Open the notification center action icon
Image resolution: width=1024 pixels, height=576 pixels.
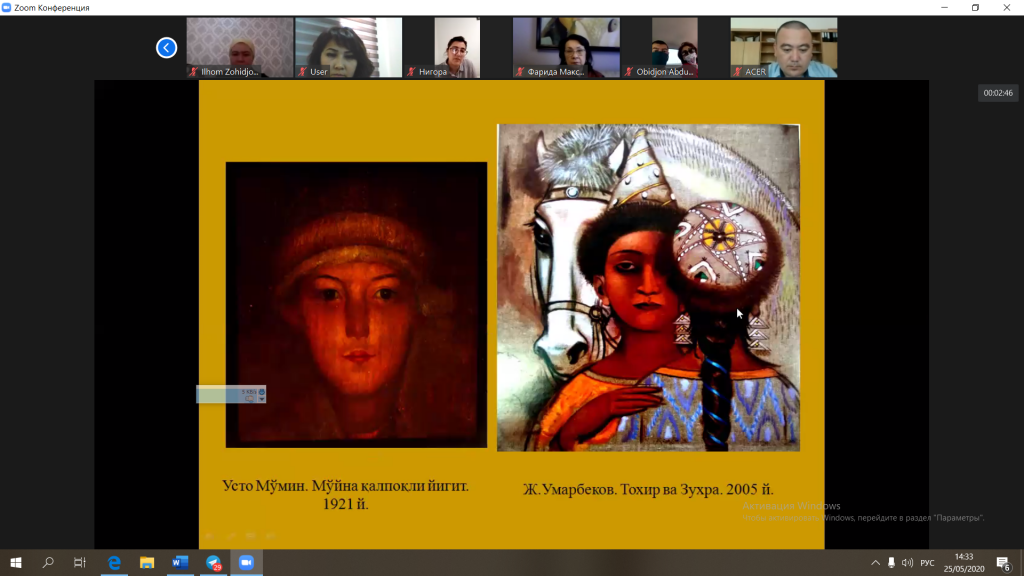(1003, 563)
